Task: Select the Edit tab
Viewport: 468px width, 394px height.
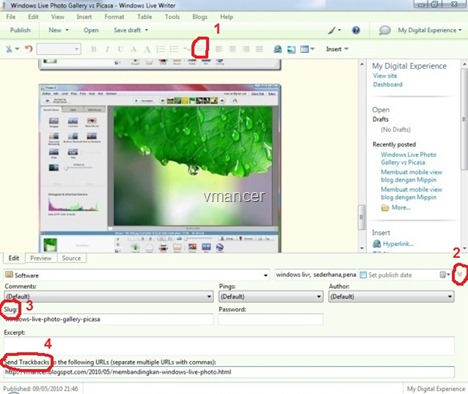Action: 14,258
